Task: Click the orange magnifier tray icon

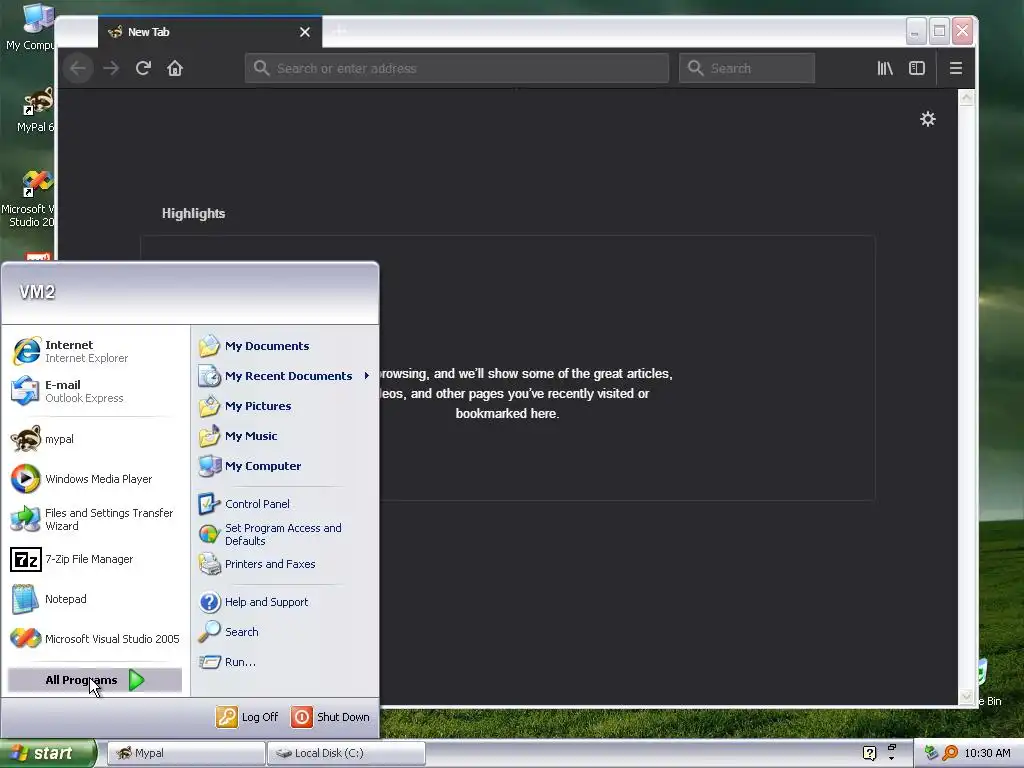Action: click(950, 753)
